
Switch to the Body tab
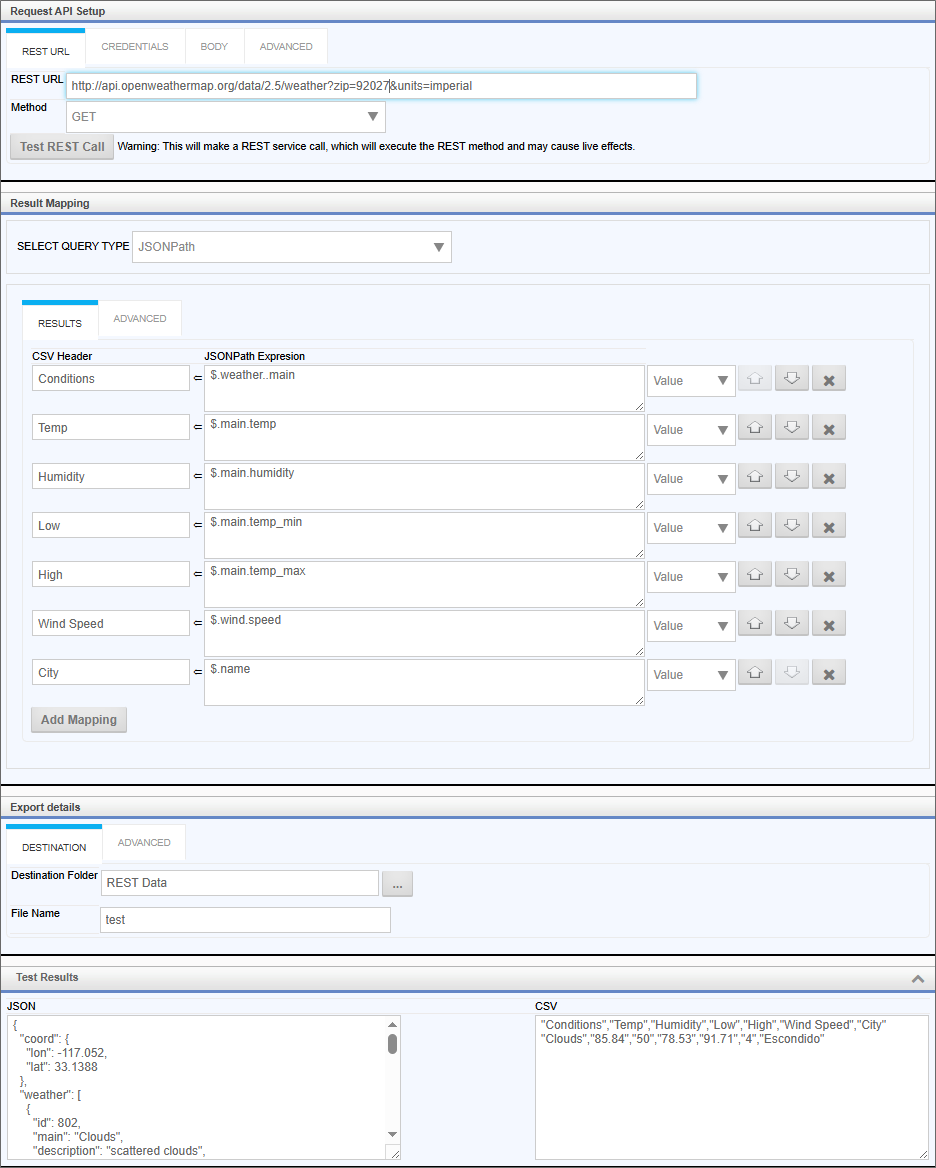tap(214, 47)
